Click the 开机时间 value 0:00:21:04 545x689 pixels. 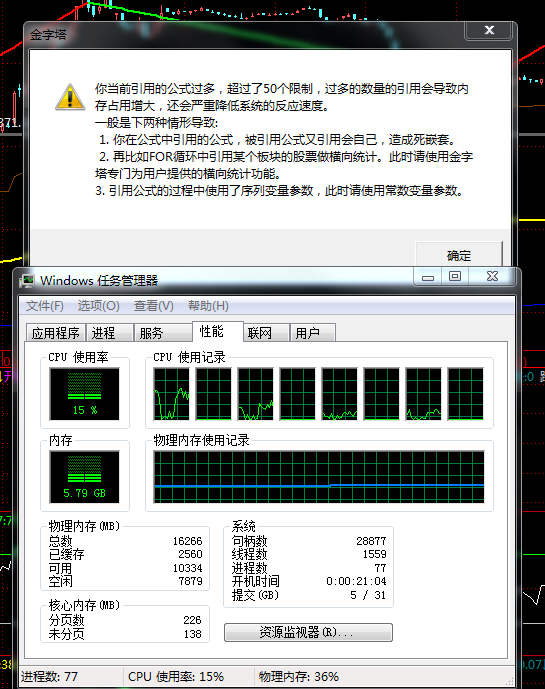356,581
